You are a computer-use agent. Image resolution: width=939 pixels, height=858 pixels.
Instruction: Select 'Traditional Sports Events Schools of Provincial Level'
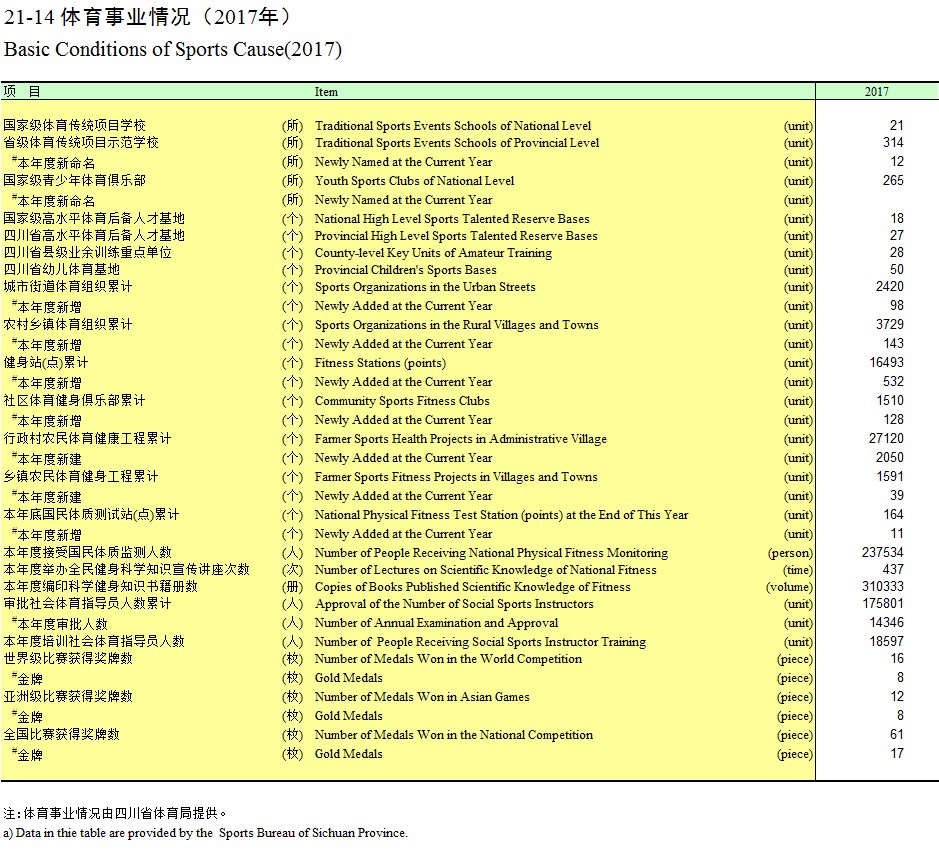457,143
